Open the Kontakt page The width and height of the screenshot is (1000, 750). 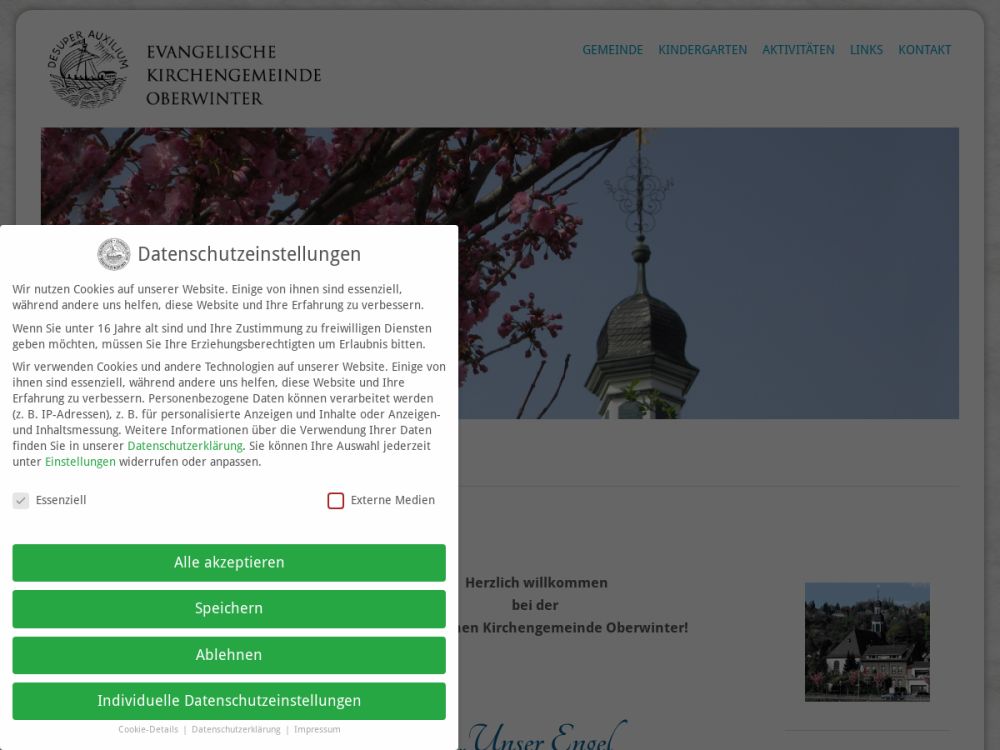924,50
